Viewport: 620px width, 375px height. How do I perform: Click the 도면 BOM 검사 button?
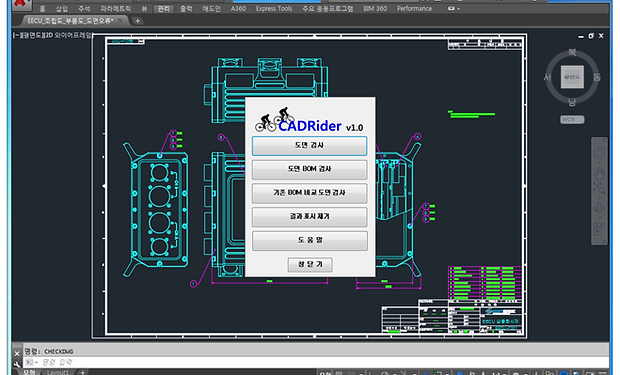pyautogui.click(x=309, y=169)
